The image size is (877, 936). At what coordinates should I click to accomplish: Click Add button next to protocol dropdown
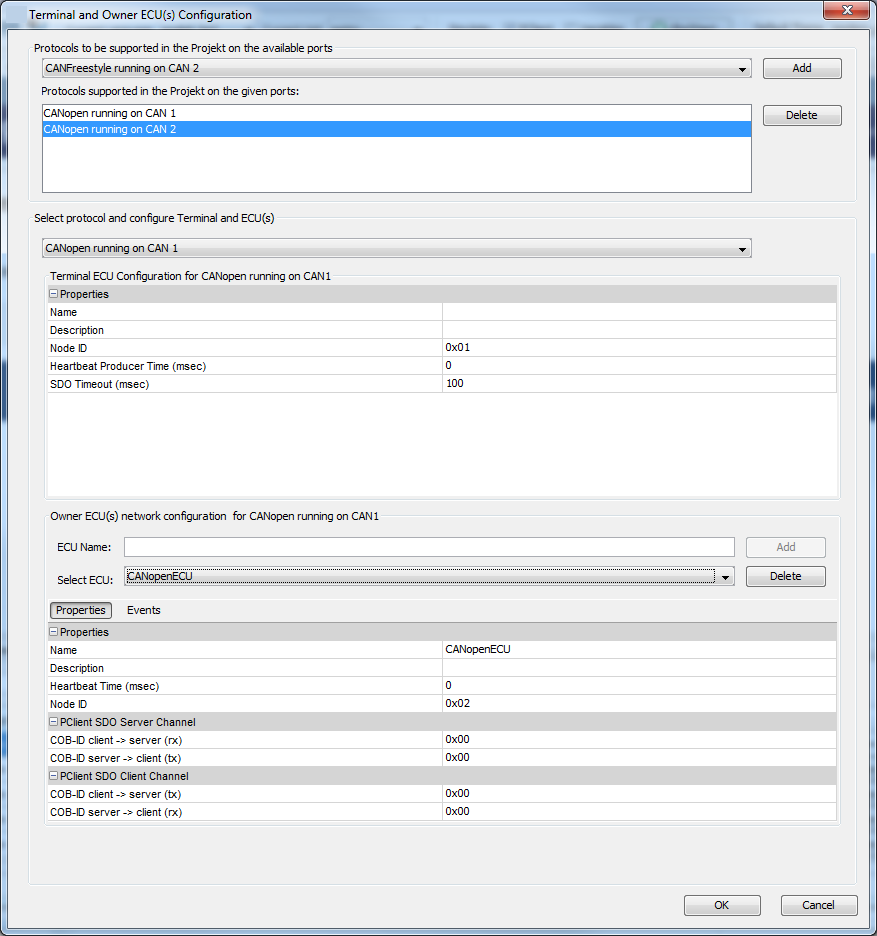[801, 69]
